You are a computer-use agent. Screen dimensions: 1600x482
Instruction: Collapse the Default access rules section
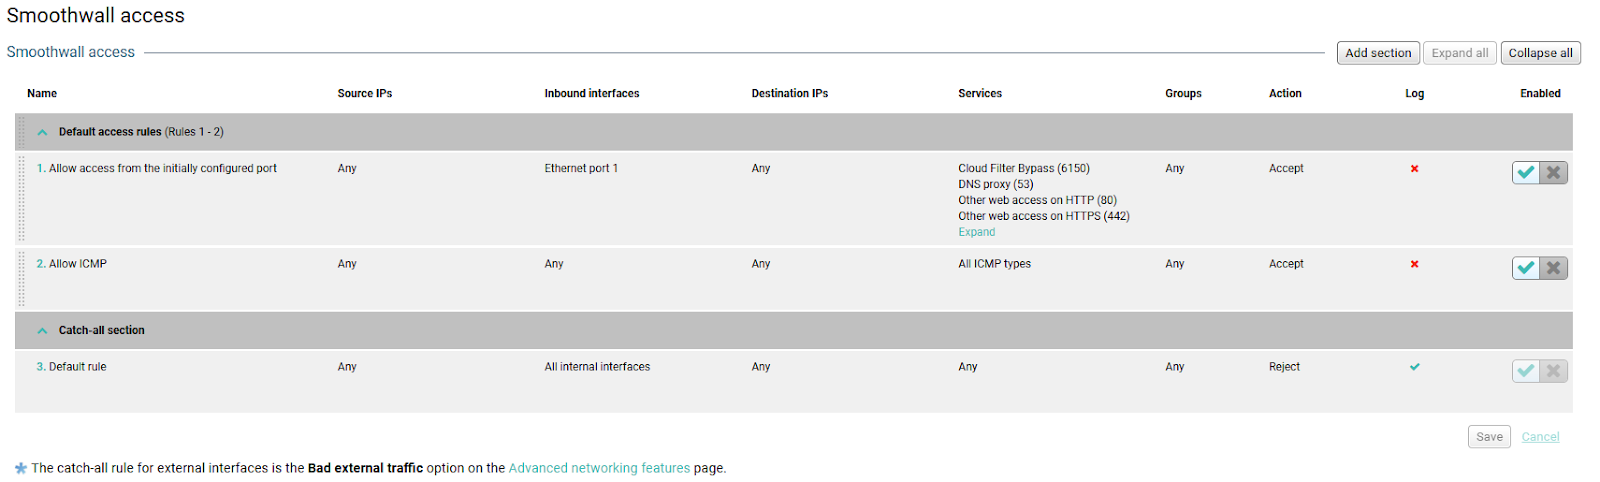(x=42, y=132)
